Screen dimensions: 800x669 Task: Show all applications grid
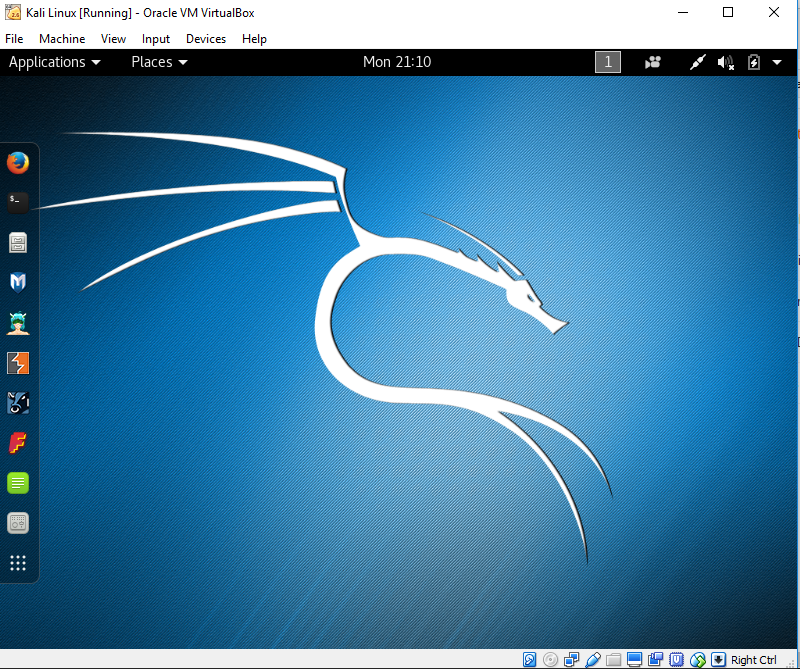click(18, 563)
